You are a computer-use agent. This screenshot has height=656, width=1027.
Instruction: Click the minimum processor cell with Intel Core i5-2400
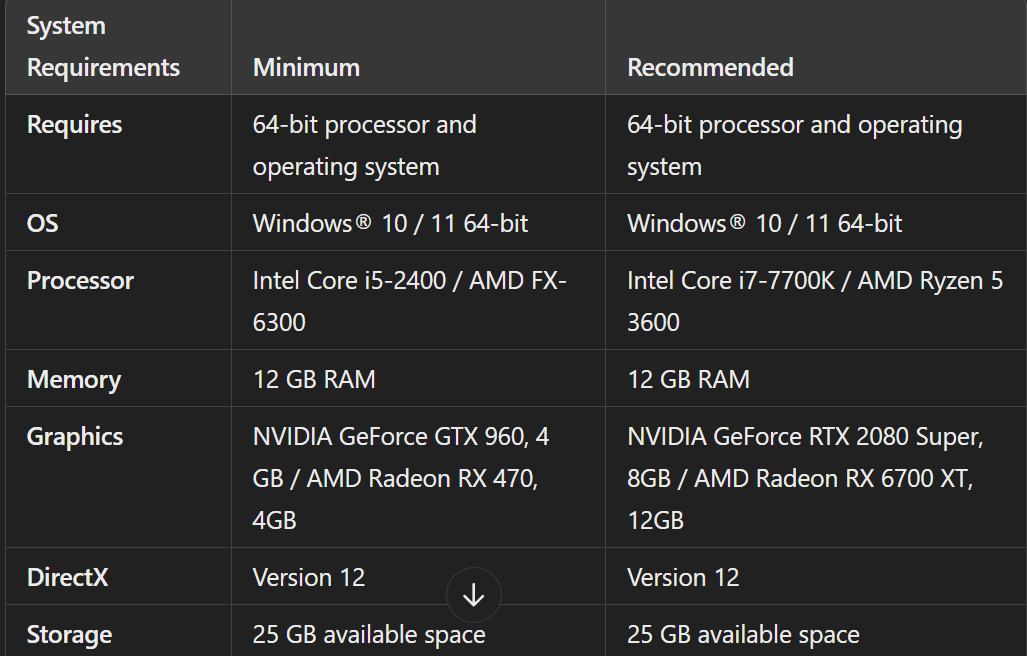tap(409, 301)
